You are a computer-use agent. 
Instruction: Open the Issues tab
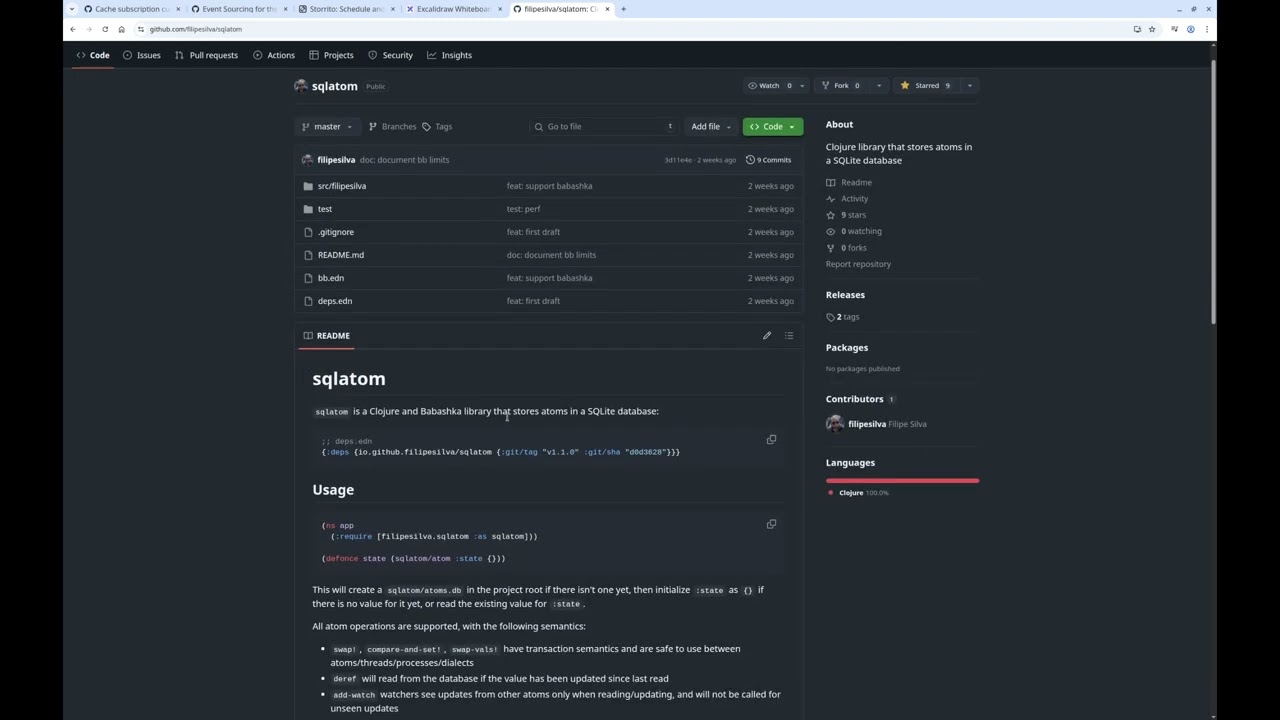tap(141, 55)
